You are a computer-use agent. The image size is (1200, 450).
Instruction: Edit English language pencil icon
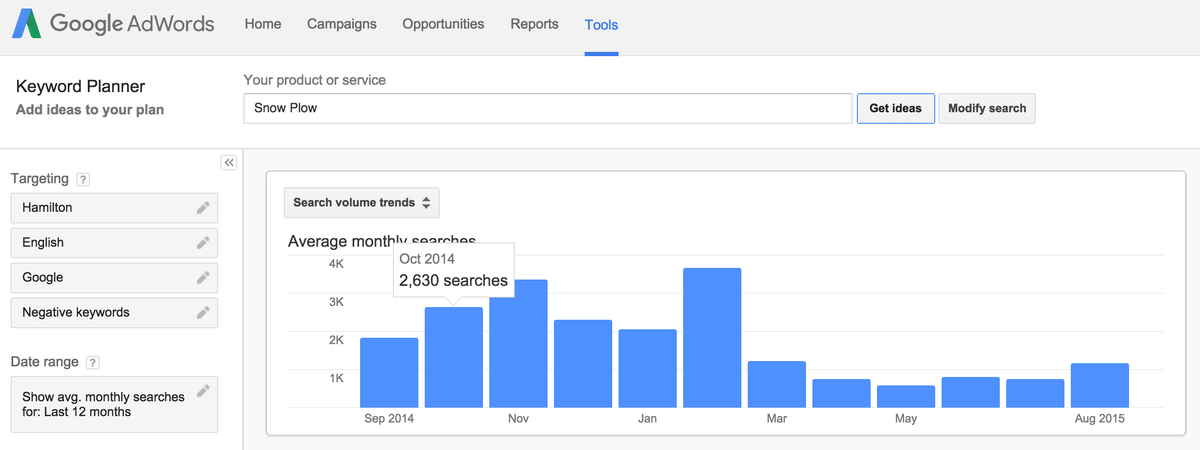(203, 243)
